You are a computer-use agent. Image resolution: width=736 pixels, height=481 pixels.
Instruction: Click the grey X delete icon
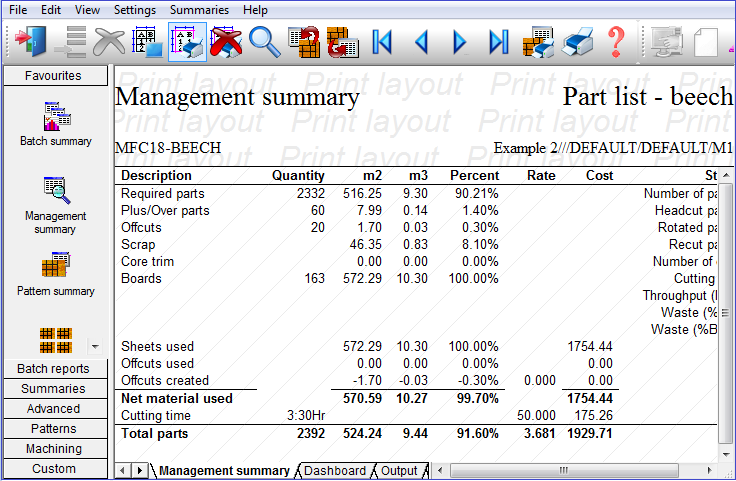point(109,42)
